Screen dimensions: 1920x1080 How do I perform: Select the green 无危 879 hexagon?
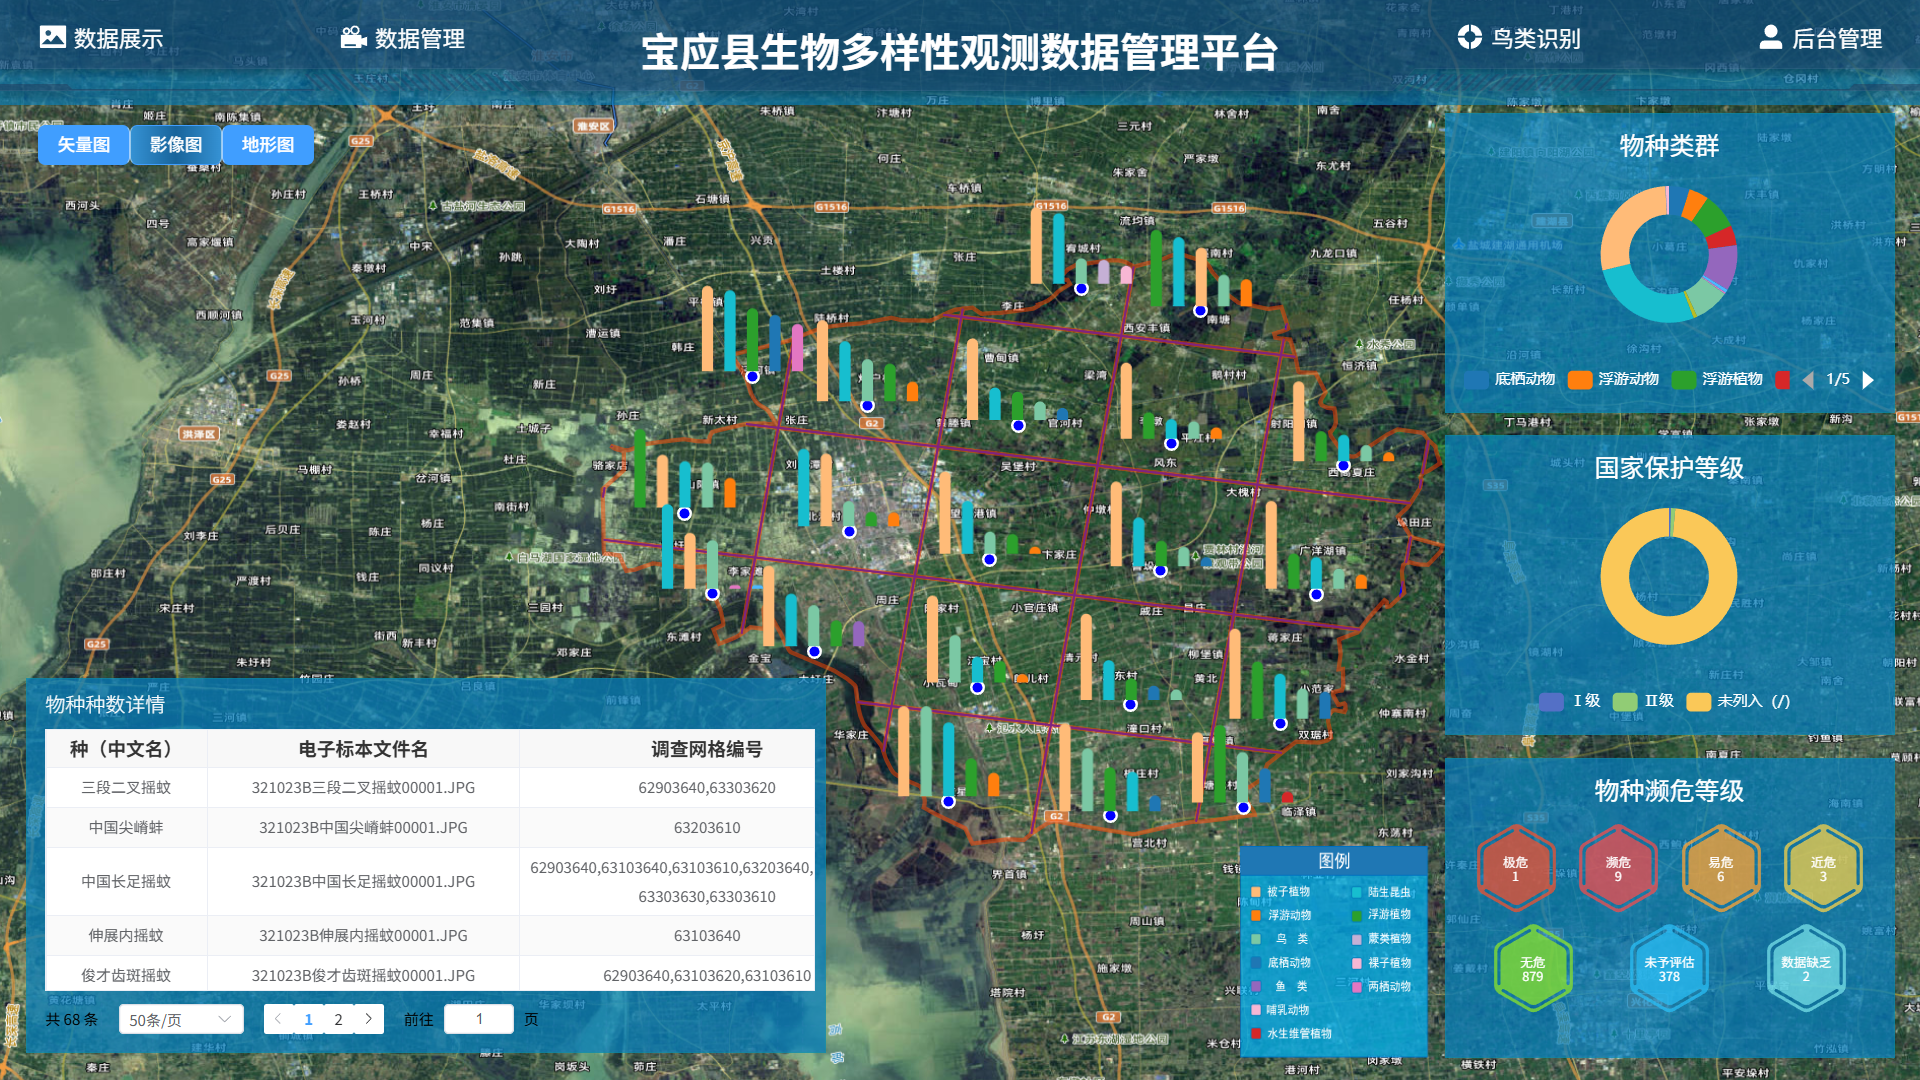1533,969
